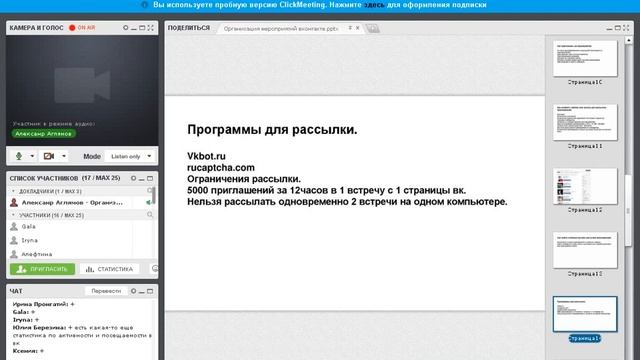Select attendee Алефтина
640x360 pixels.
pos(37,254)
